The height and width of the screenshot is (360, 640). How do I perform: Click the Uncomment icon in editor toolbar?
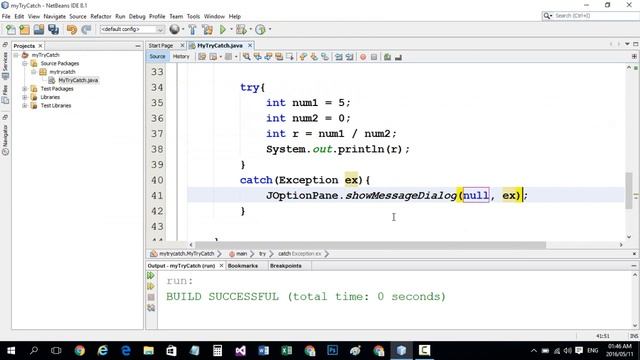pos(398,57)
